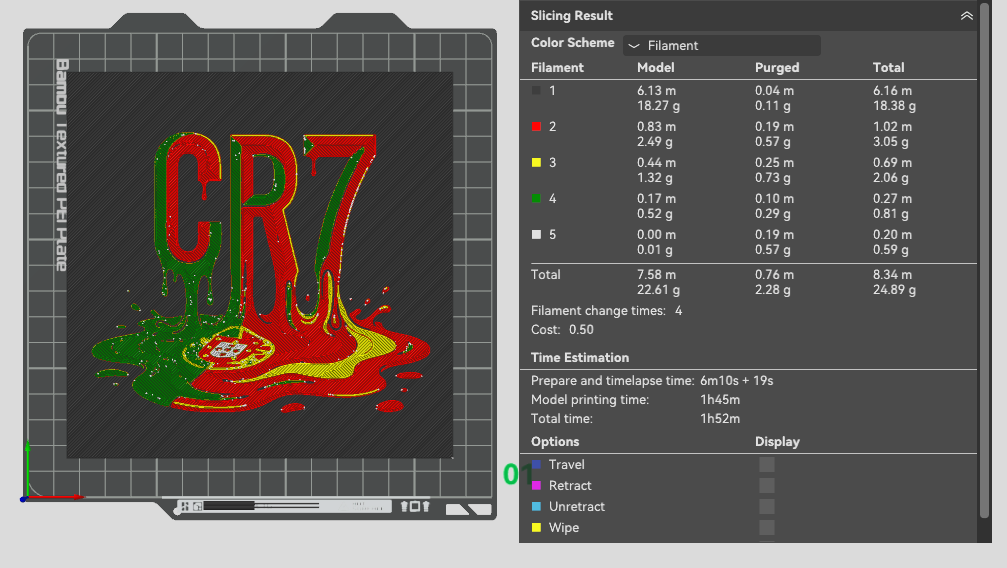The image size is (1007, 568).
Task: Click the Wipe option label
Action: 564,528
